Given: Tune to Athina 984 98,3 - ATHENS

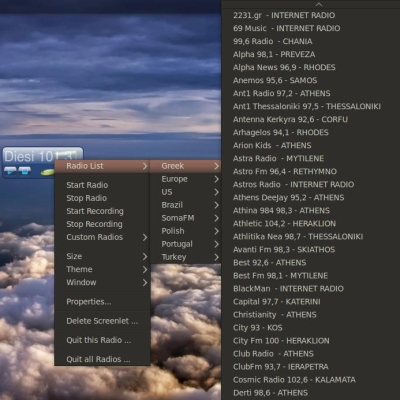Looking at the screenshot, I should [311, 210].
